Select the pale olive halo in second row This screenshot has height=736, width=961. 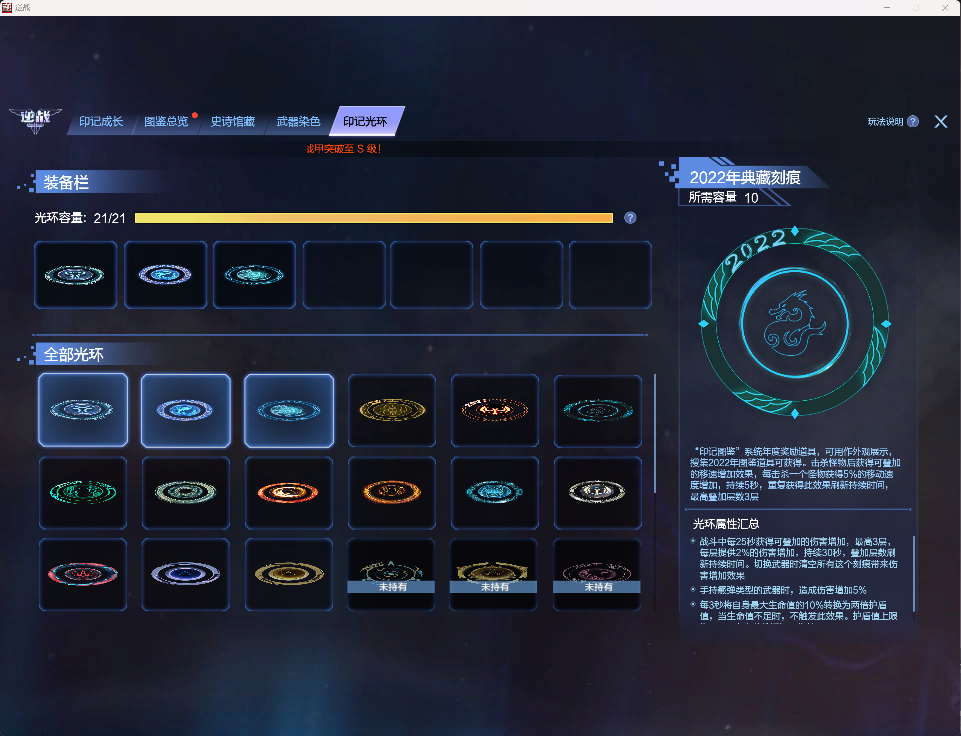click(x=186, y=492)
